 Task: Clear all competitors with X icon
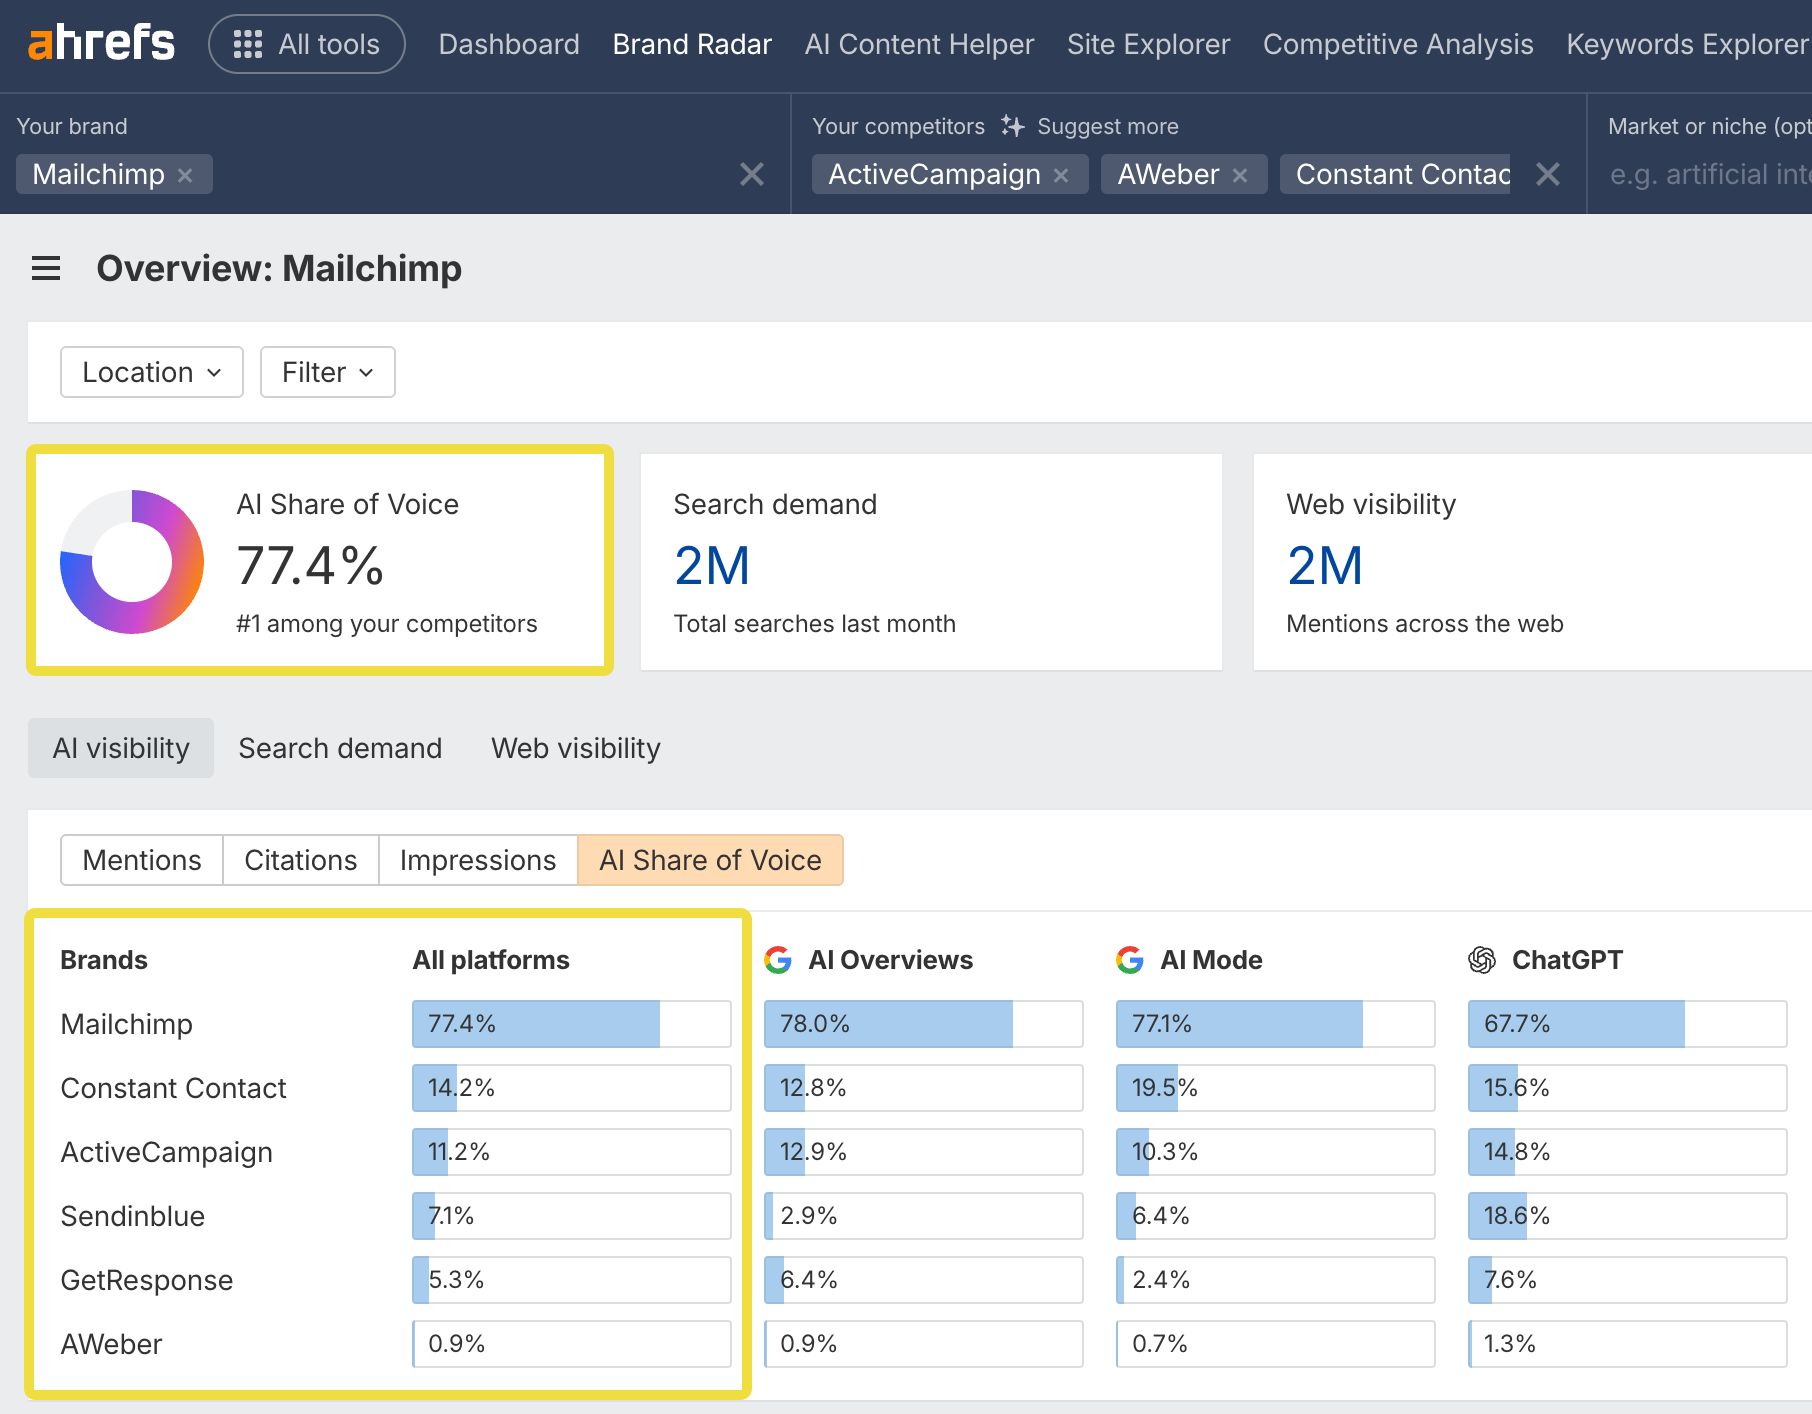pos(1547,175)
